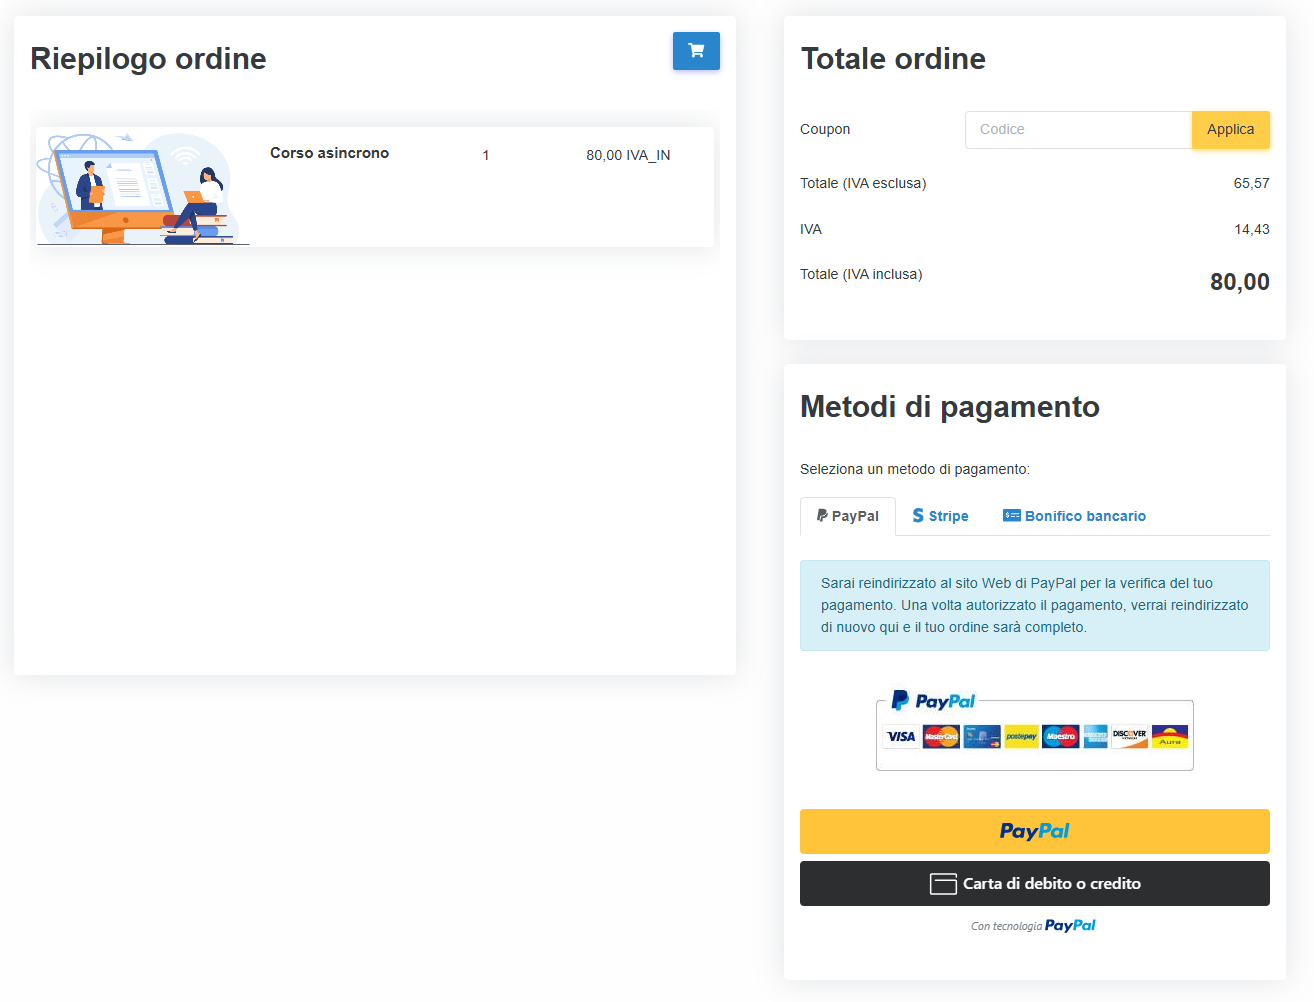
Task: Click the Discover card logo
Action: [1130, 737]
